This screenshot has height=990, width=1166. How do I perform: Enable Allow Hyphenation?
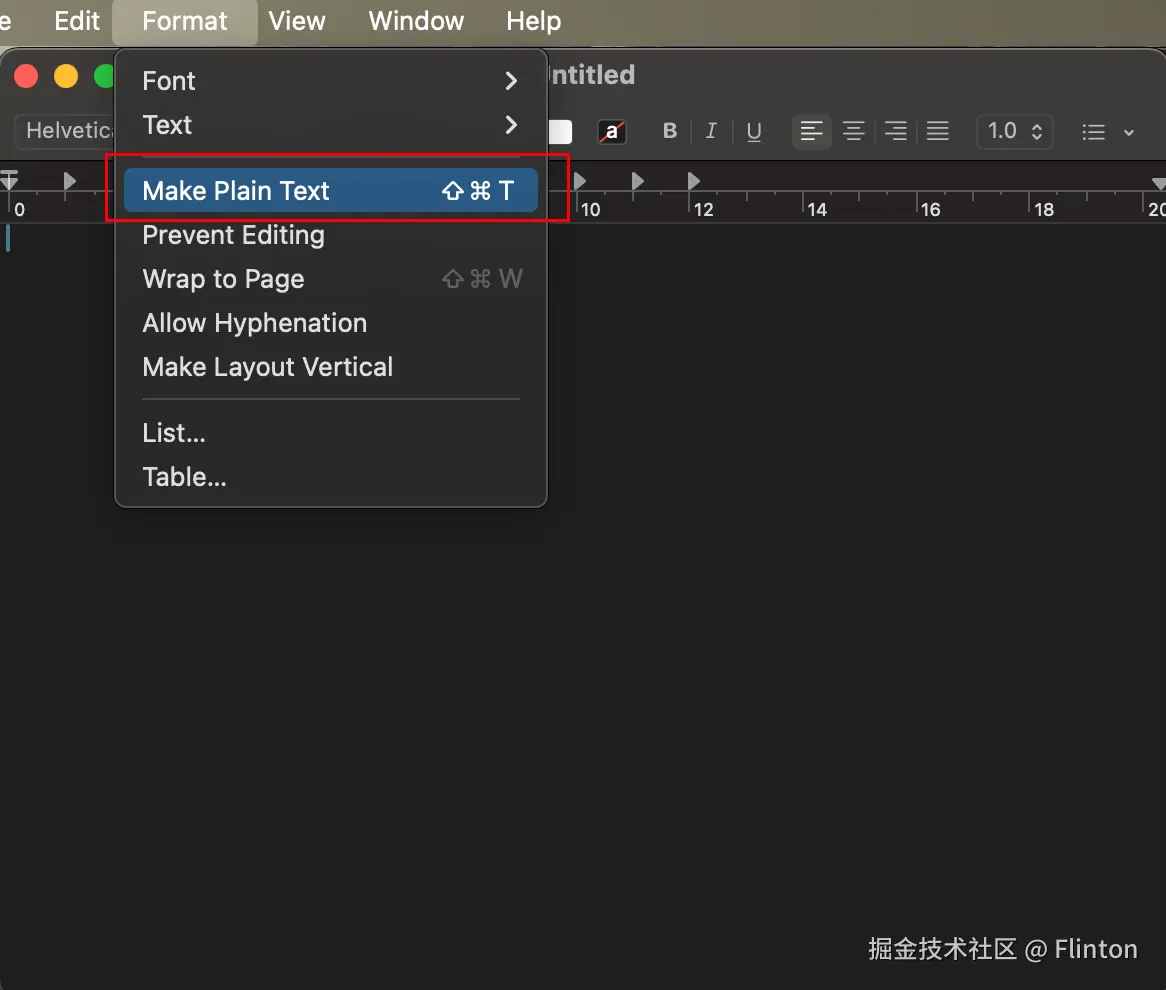[x=330, y=323]
